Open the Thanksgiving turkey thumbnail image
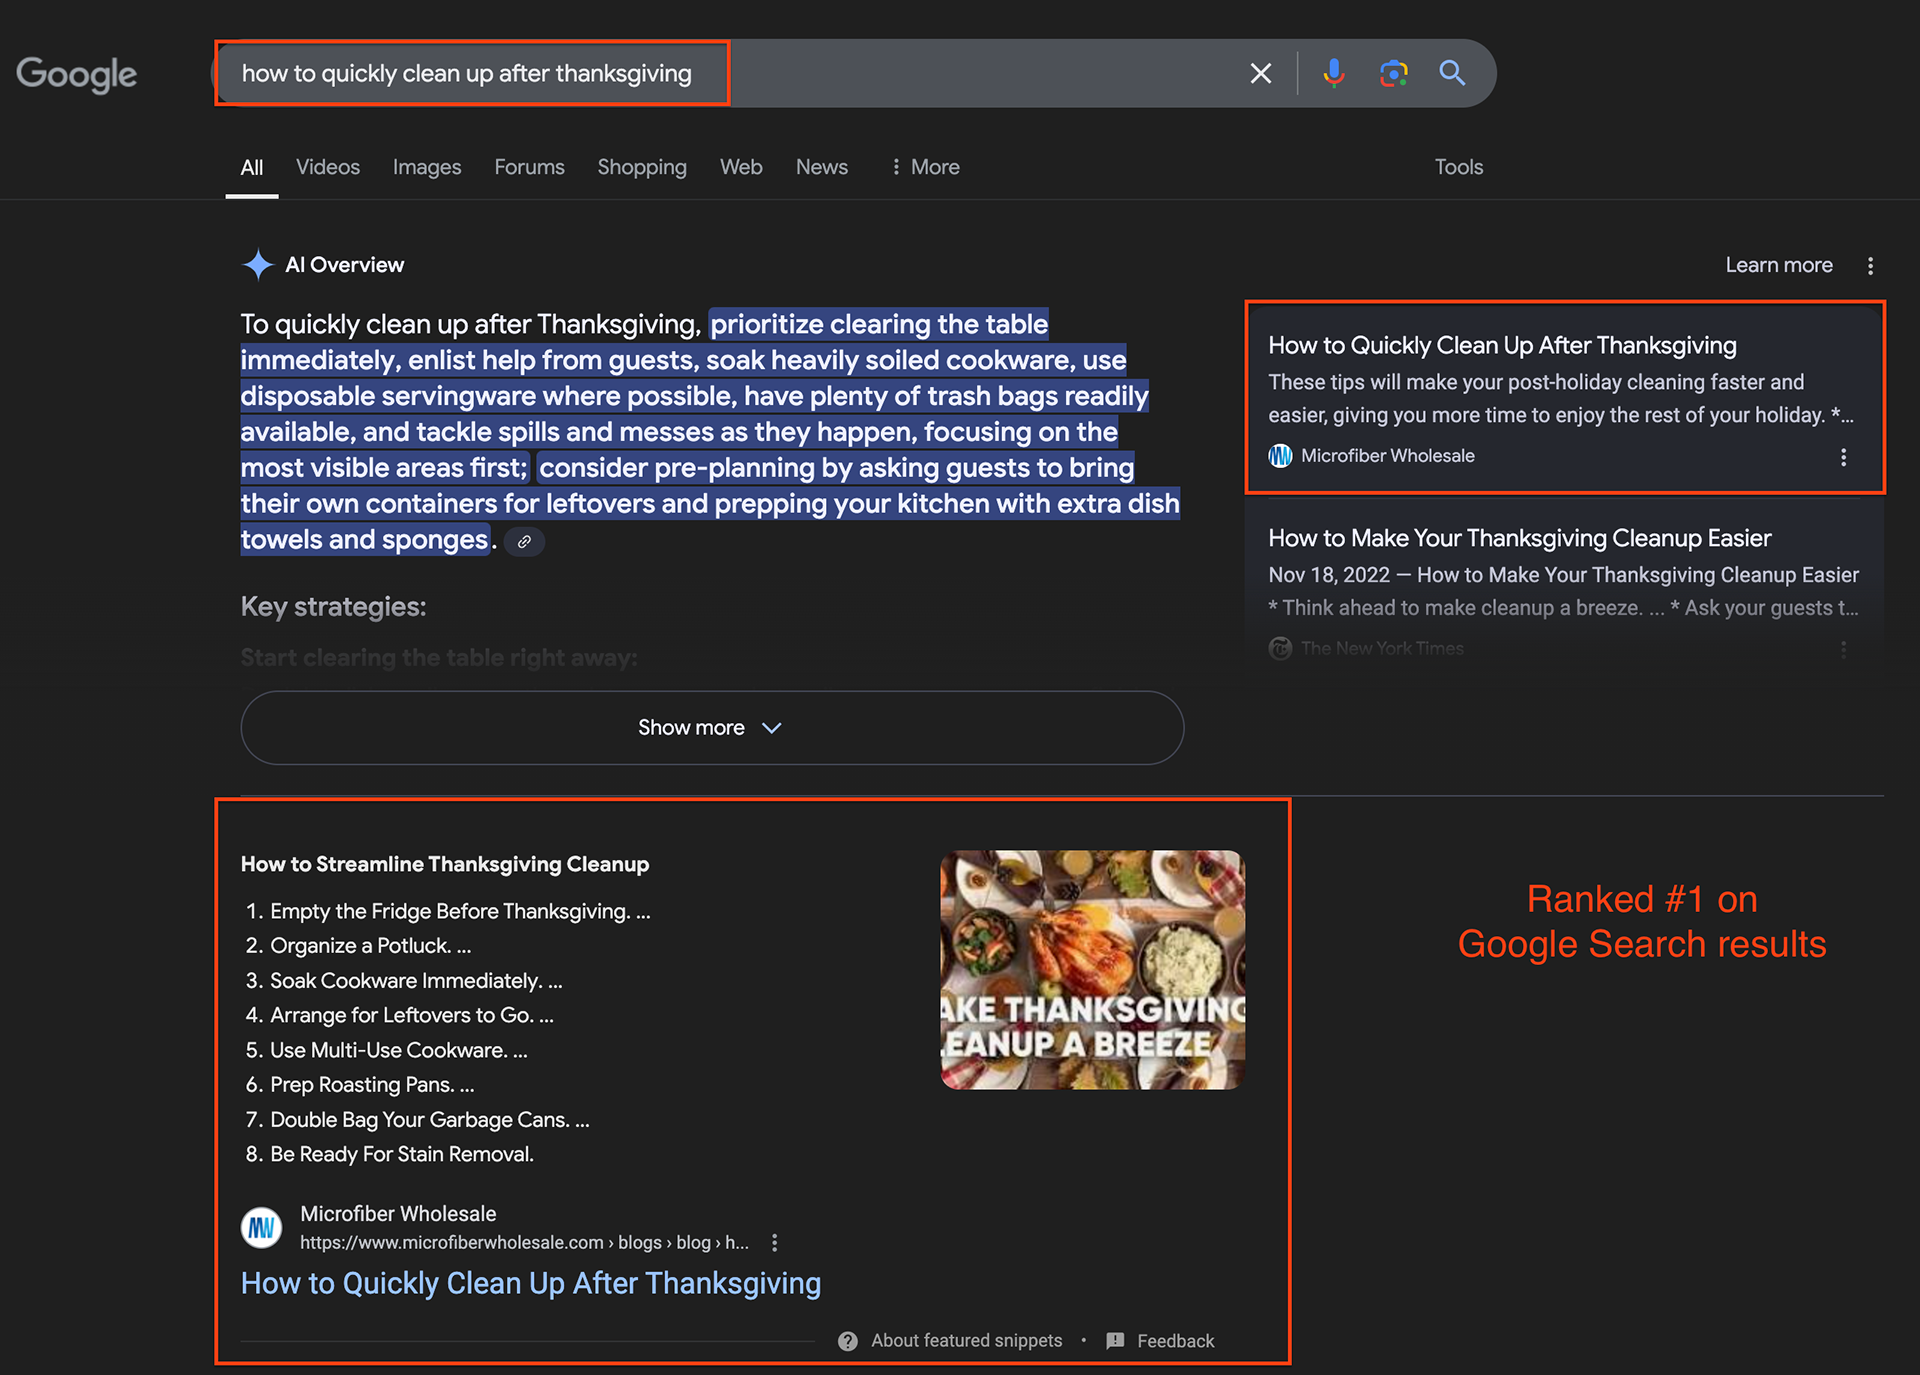The width and height of the screenshot is (1920, 1375). pos(1092,970)
